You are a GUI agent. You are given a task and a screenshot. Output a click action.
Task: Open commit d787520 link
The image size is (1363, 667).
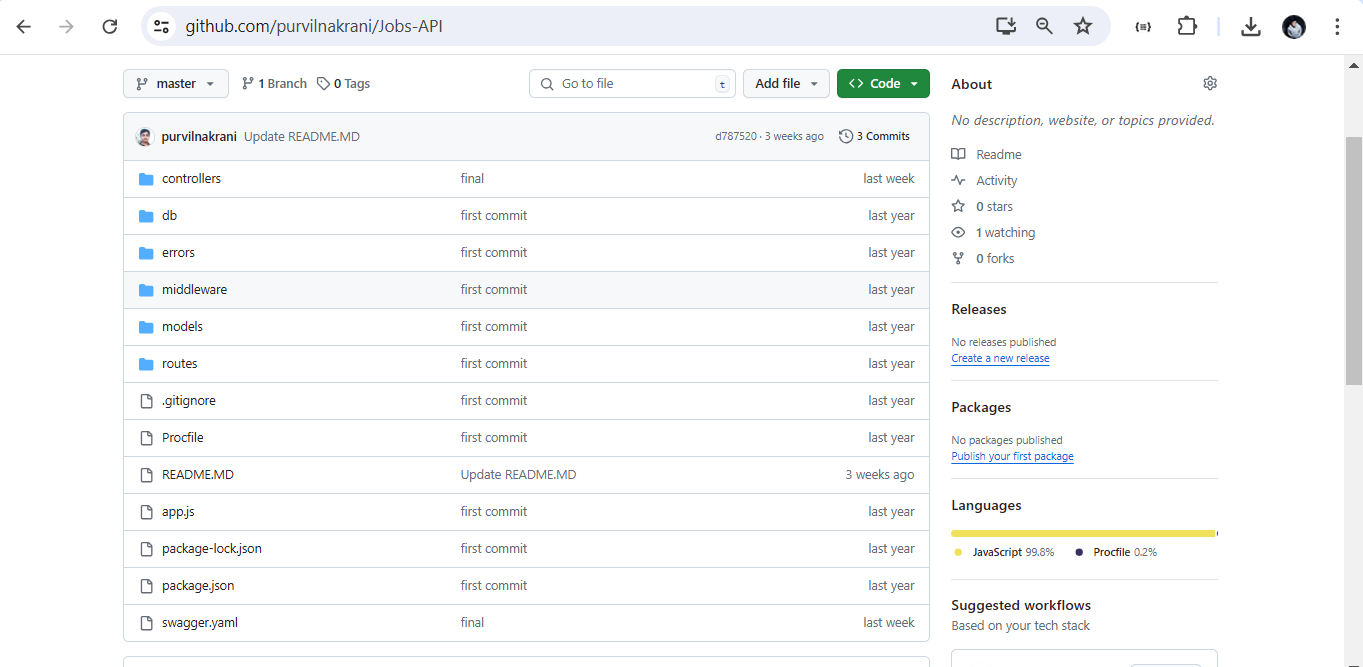coord(736,137)
